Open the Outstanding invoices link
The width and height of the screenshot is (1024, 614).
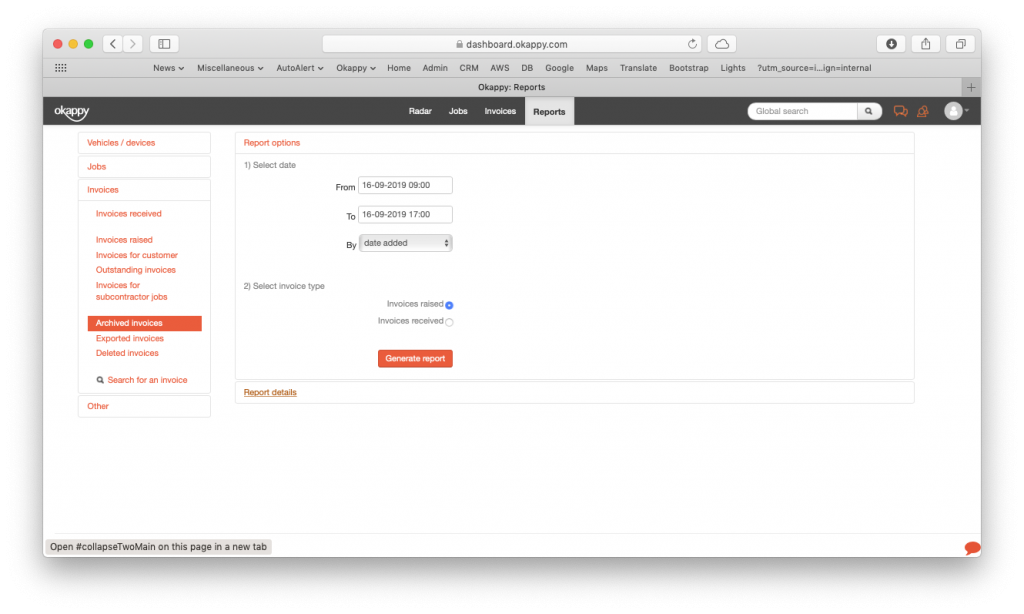pos(136,270)
